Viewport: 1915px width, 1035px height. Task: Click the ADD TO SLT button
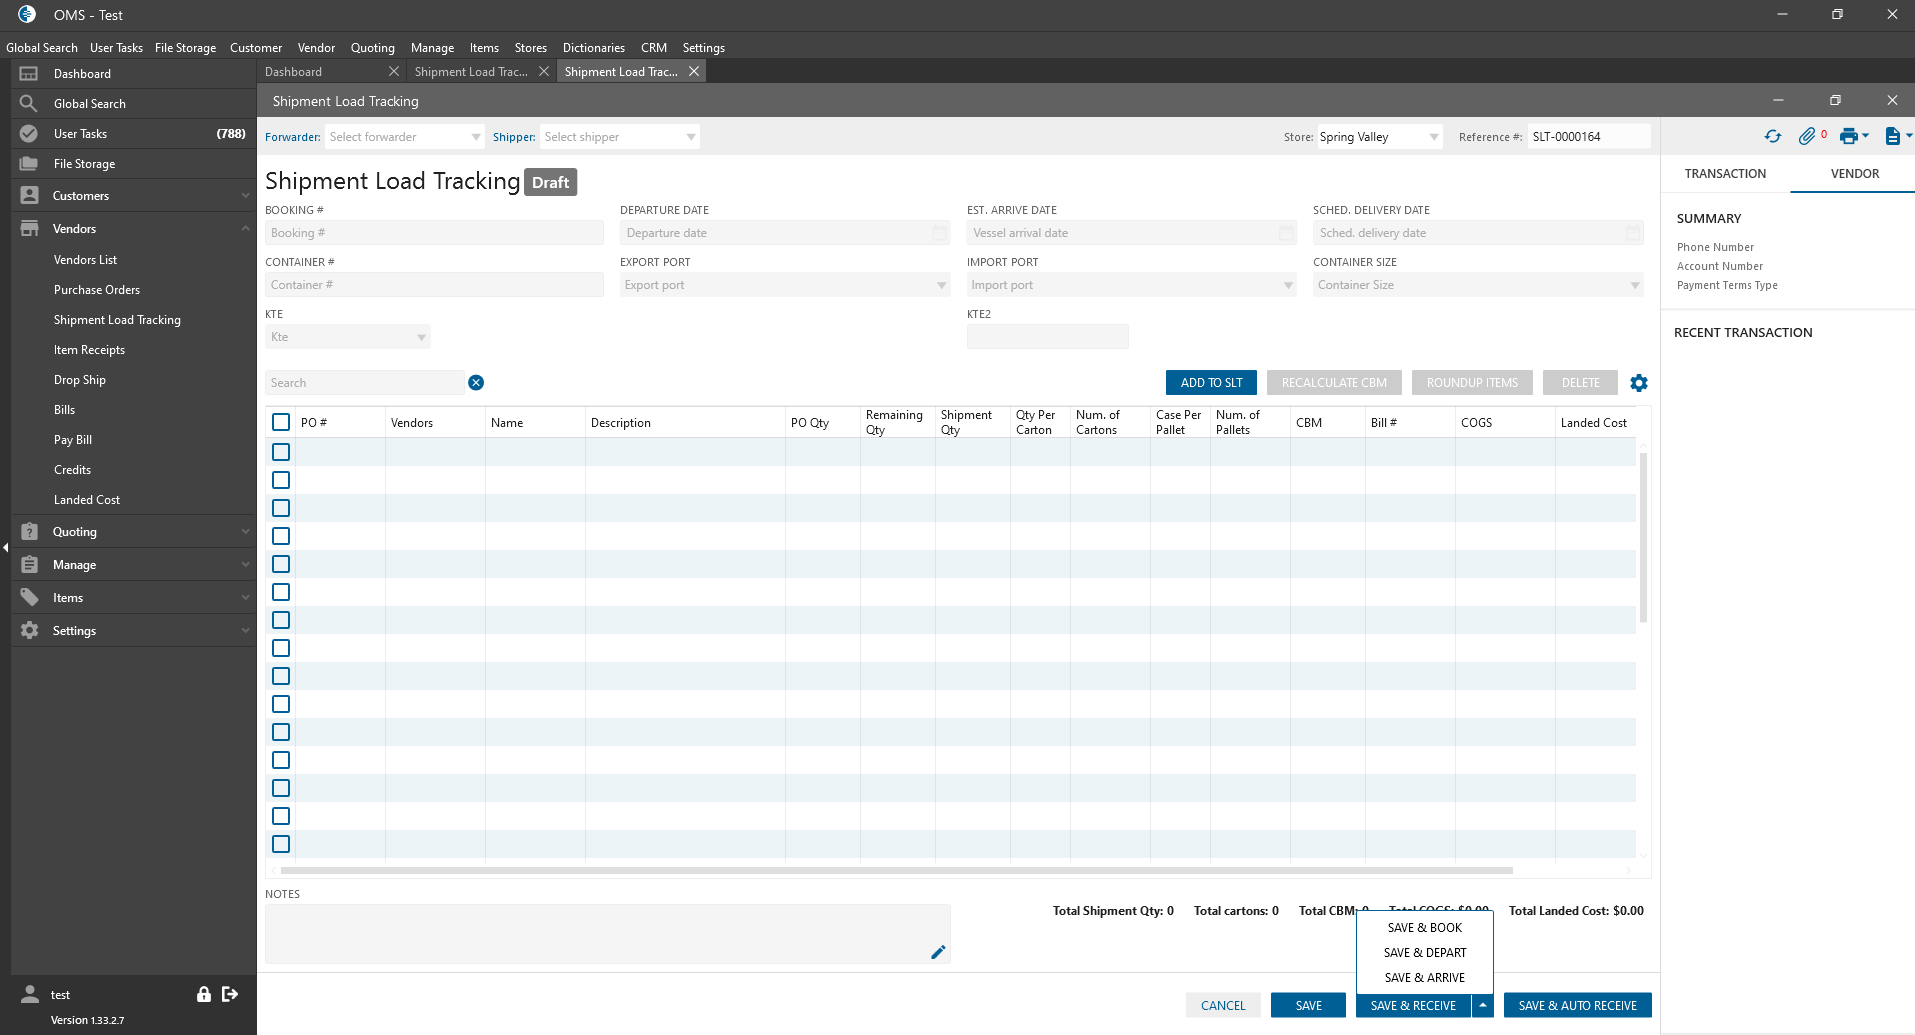pyautogui.click(x=1211, y=383)
